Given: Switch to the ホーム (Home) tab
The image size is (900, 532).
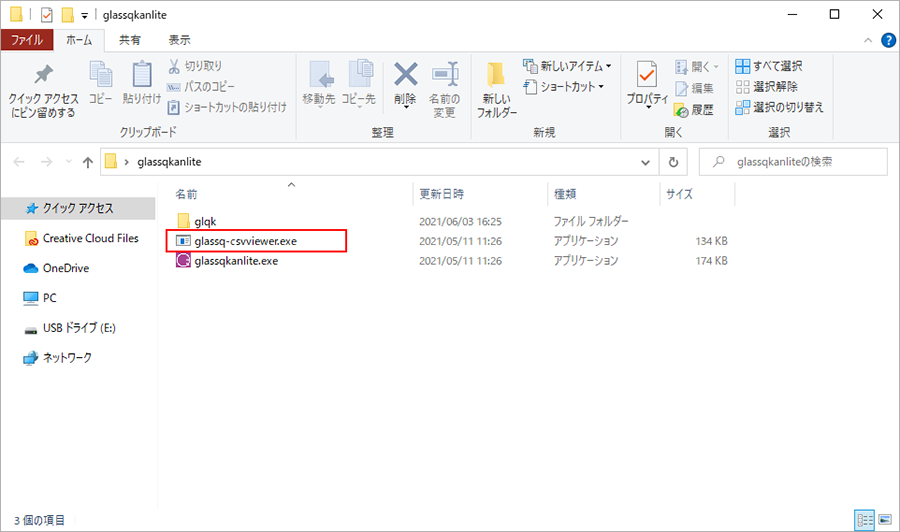Looking at the screenshot, I should 79,40.
